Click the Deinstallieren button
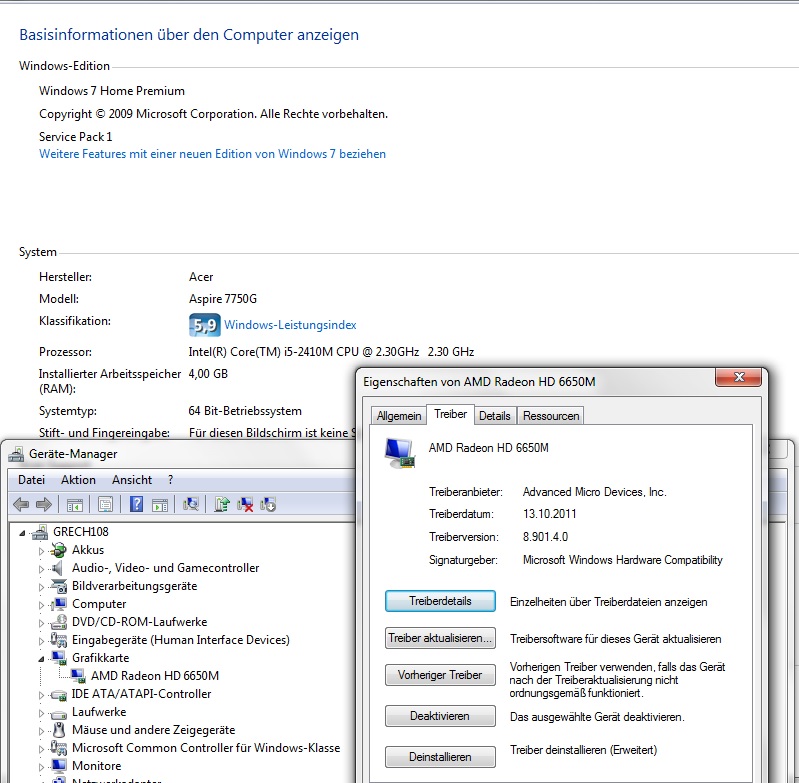Viewport: 799px width, 783px height. [x=440, y=757]
